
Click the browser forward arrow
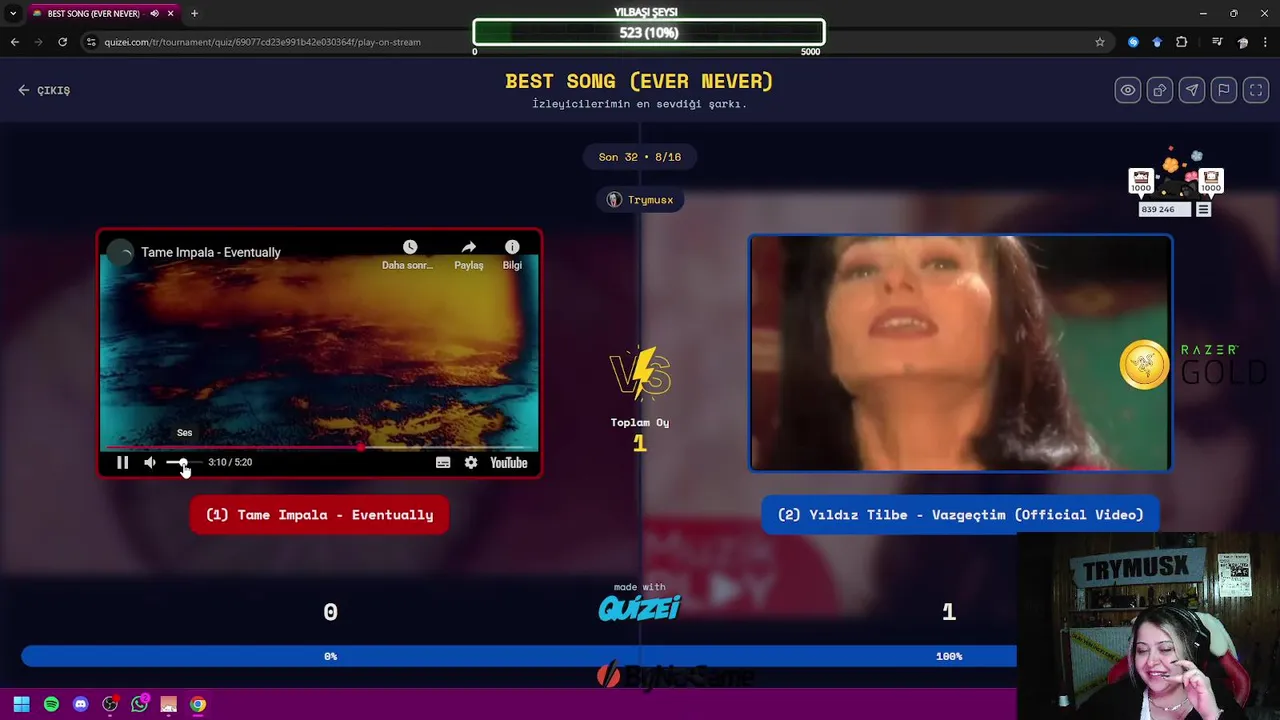(x=38, y=42)
